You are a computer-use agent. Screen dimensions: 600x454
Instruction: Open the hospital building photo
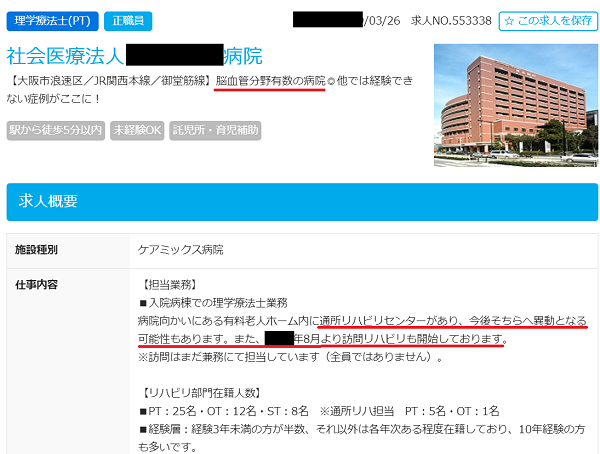[x=516, y=105]
